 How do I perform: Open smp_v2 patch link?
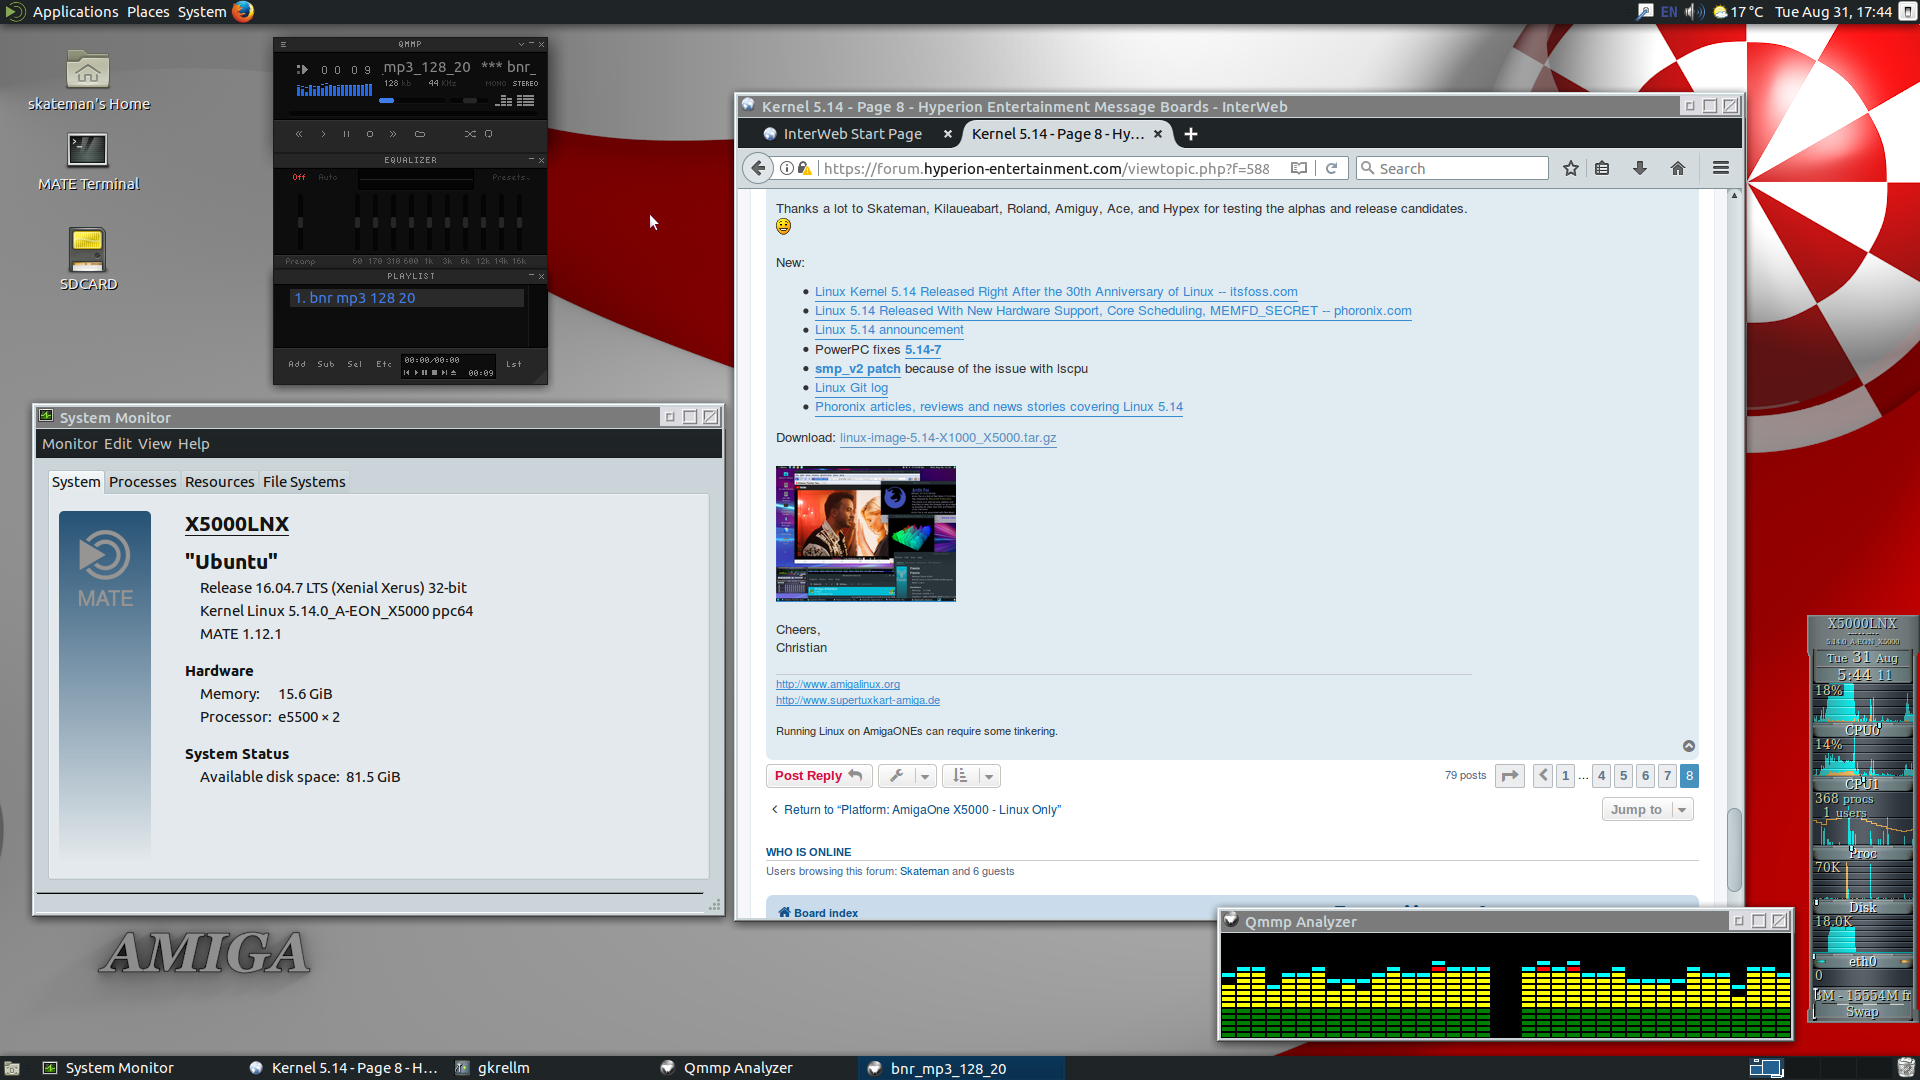pos(858,369)
